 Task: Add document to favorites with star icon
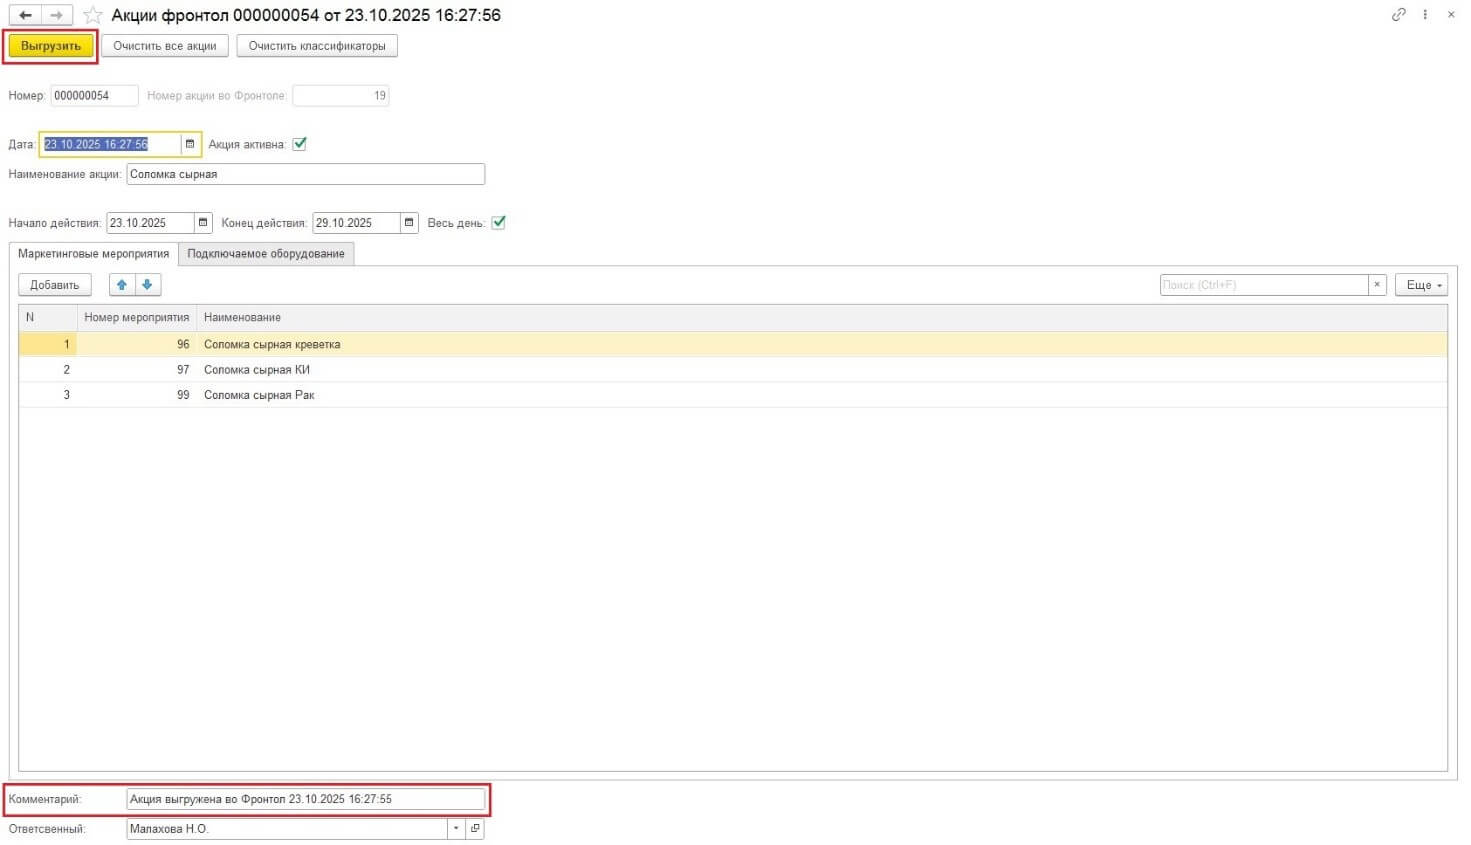click(x=93, y=15)
